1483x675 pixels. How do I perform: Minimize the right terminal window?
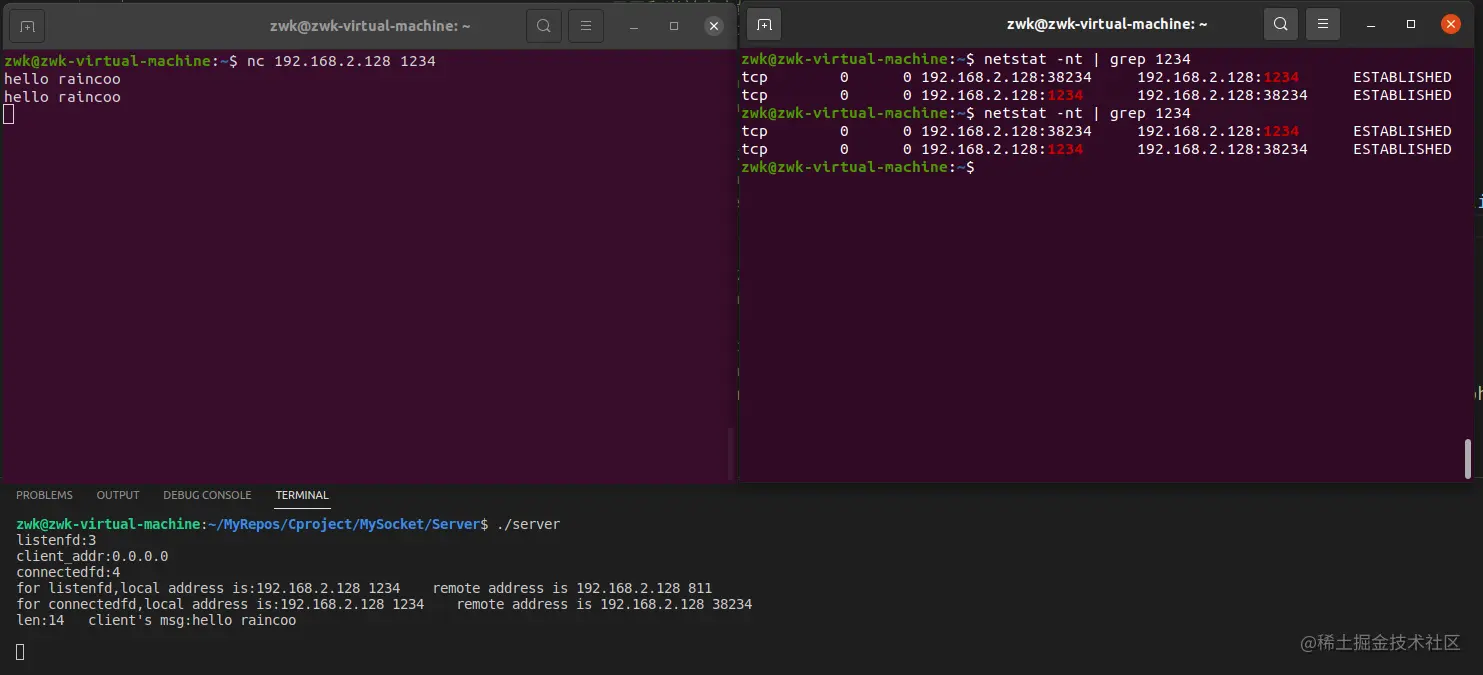click(x=1371, y=24)
